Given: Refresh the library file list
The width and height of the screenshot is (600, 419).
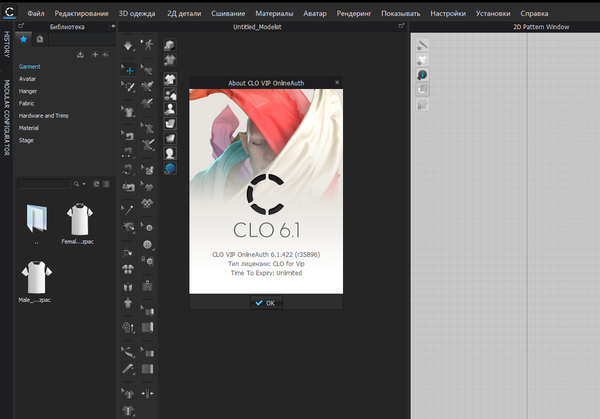Looking at the screenshot, I should 96,184.
